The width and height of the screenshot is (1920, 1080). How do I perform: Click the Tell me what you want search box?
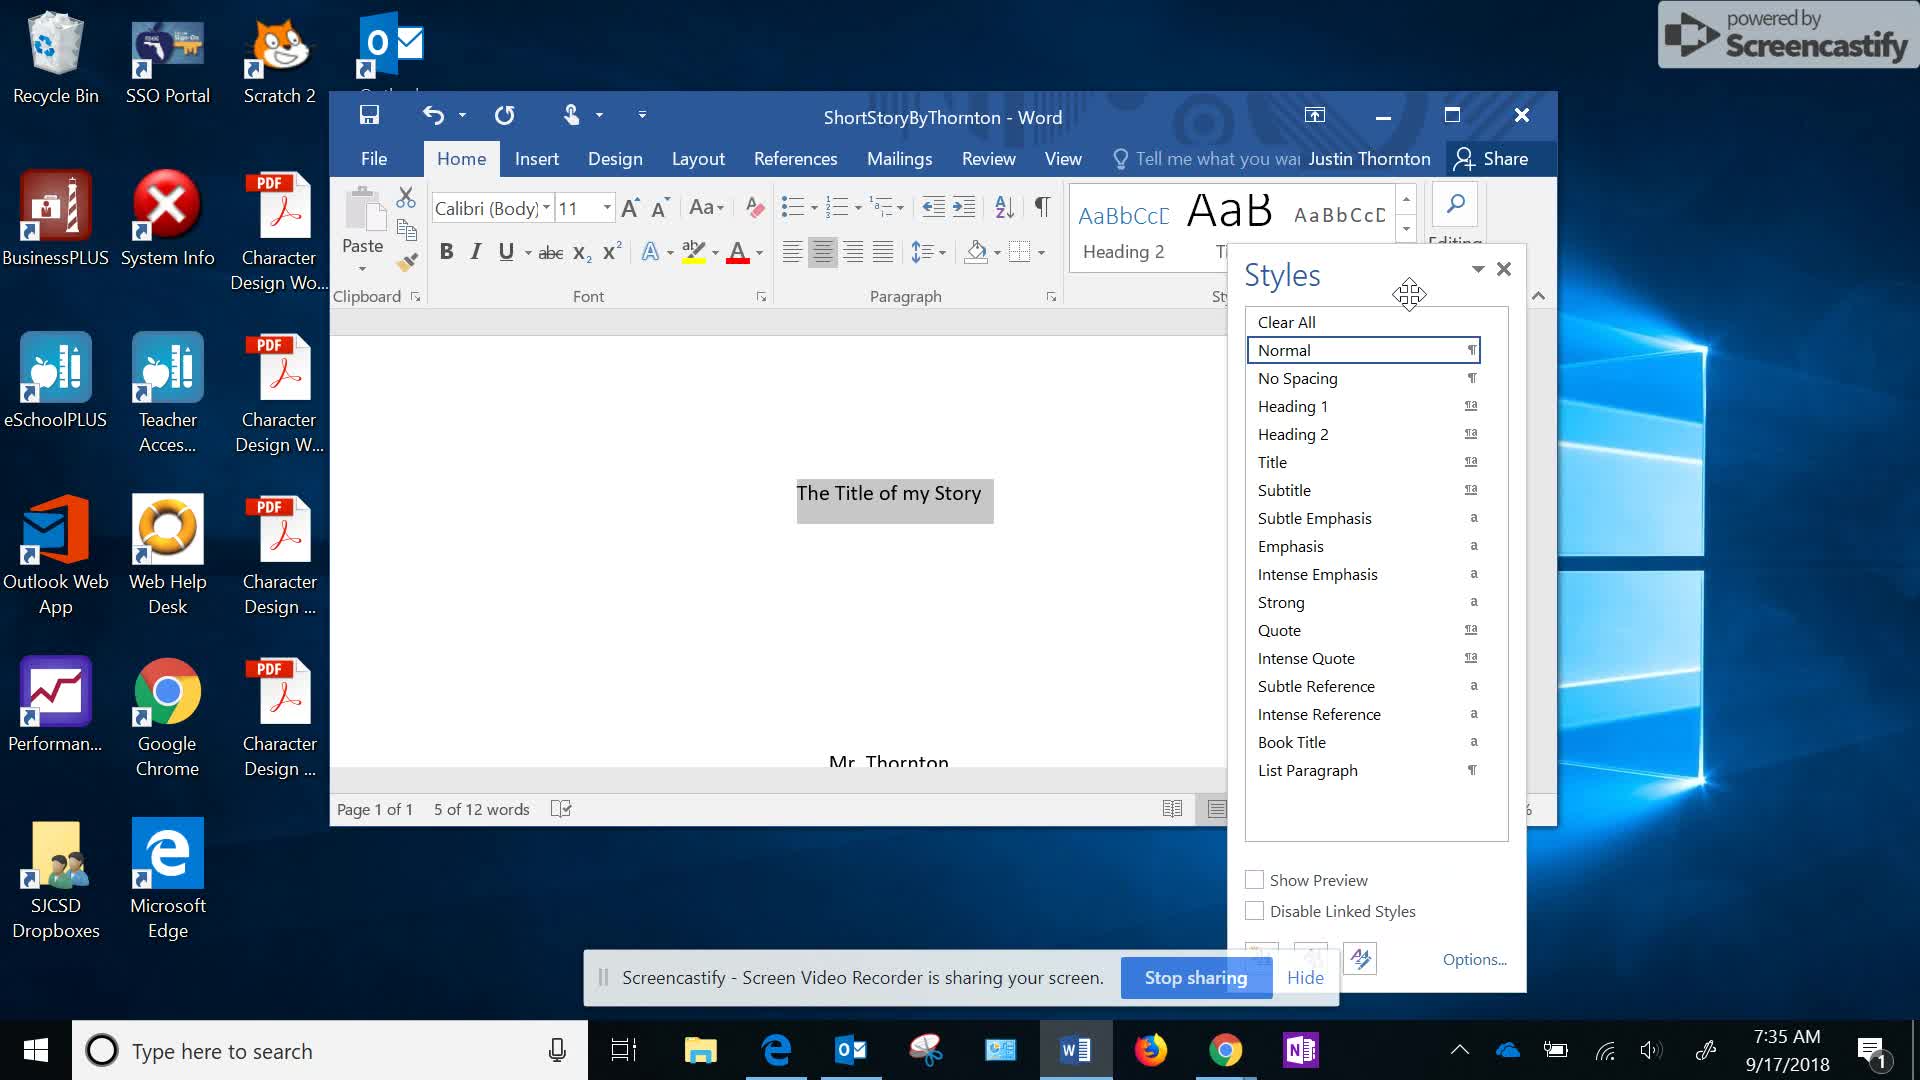[1207, 159]
